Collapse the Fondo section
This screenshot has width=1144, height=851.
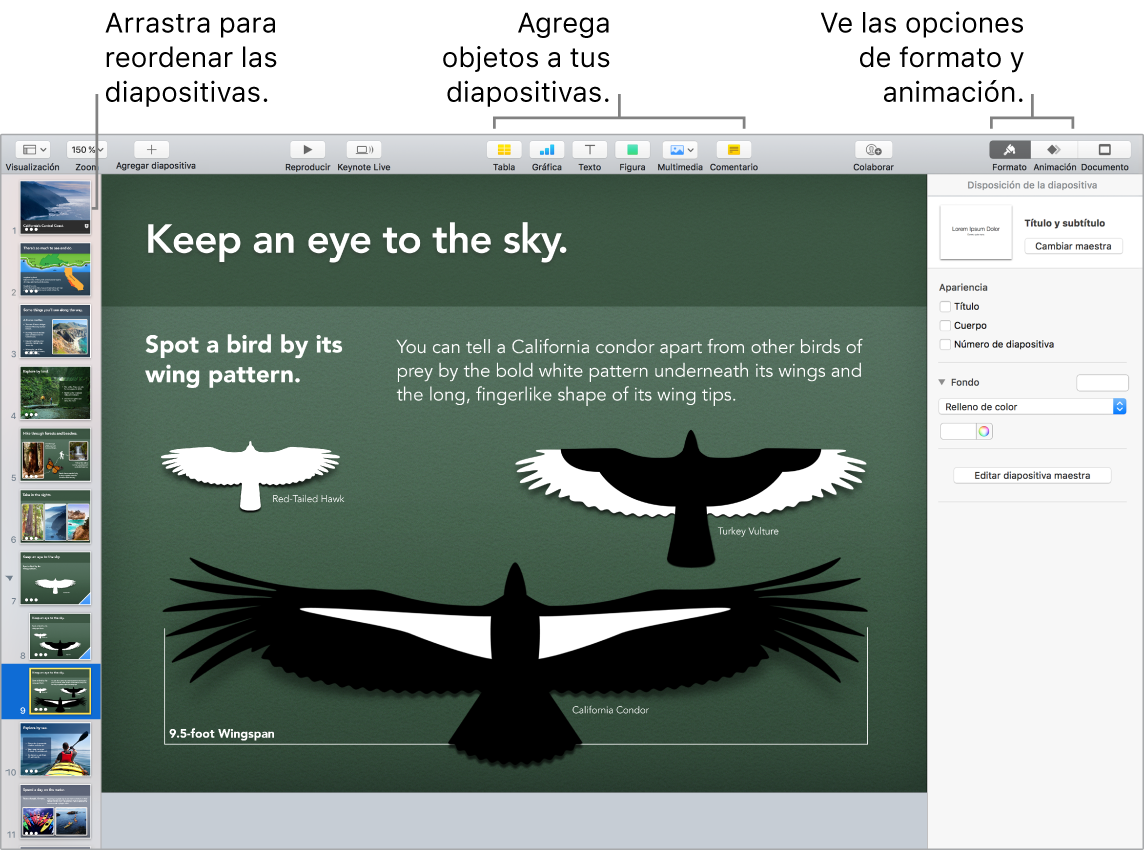(941, 381)
